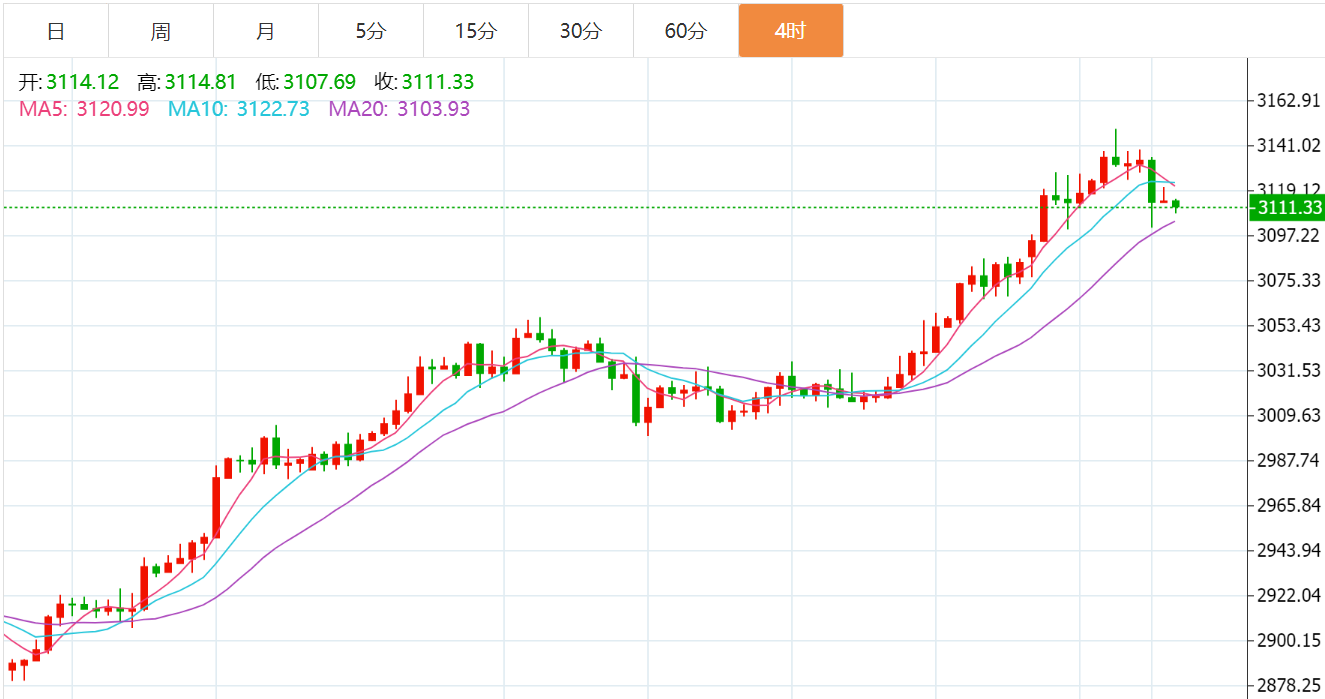1325x699 pixels.
Task: Click the 2965.84 price axis label
Action: [x=1289, y=506]
